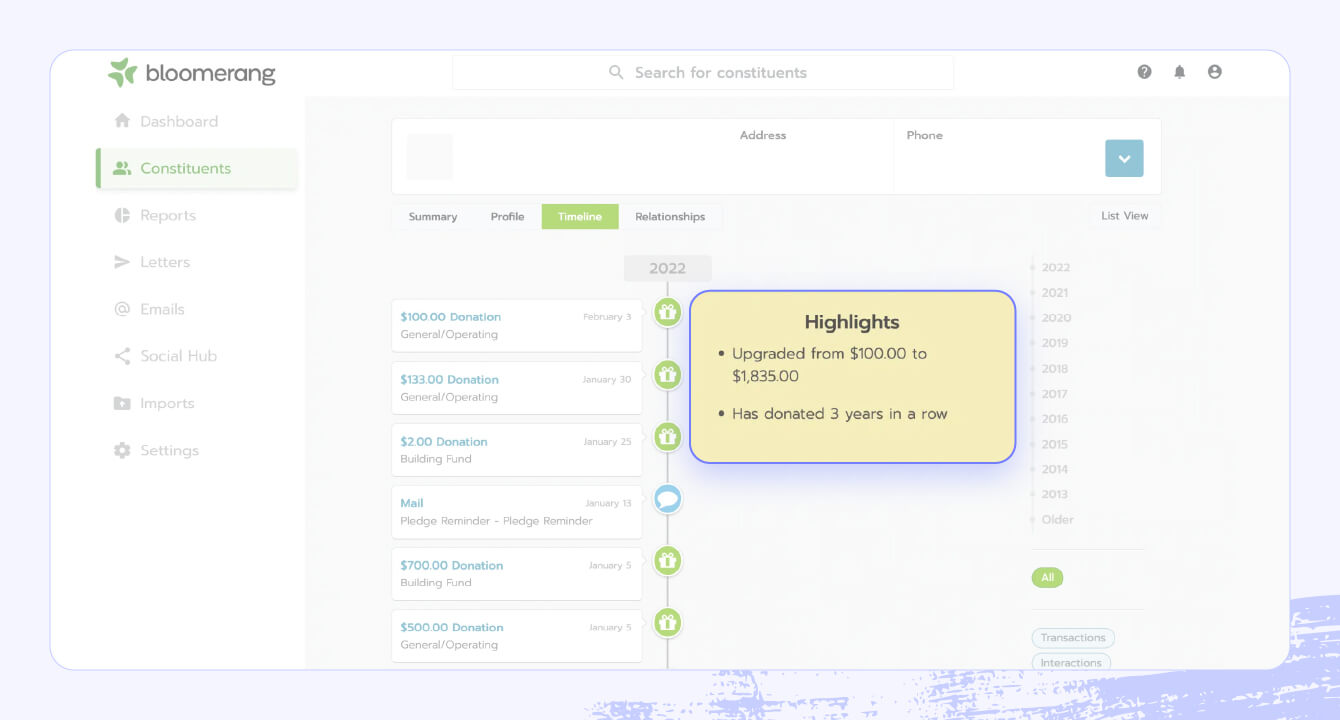1340x720 pixels.
Task: Select the All filter pill
Action: pos(1047,577)
